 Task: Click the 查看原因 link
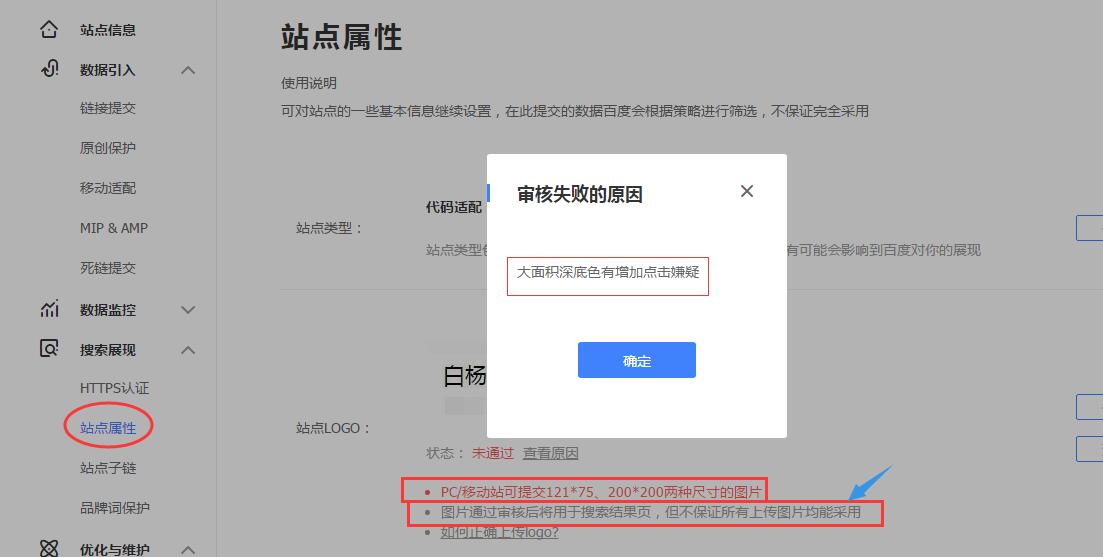coord(550,454)
